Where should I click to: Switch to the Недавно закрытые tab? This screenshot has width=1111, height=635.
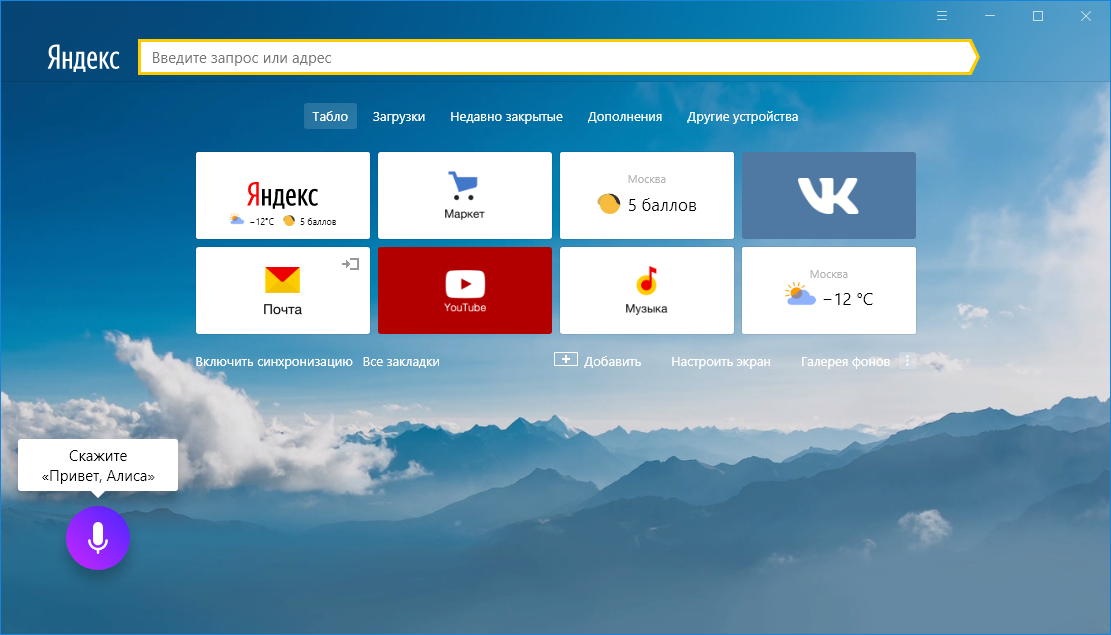pyautogui.click(x=504, y=116)
